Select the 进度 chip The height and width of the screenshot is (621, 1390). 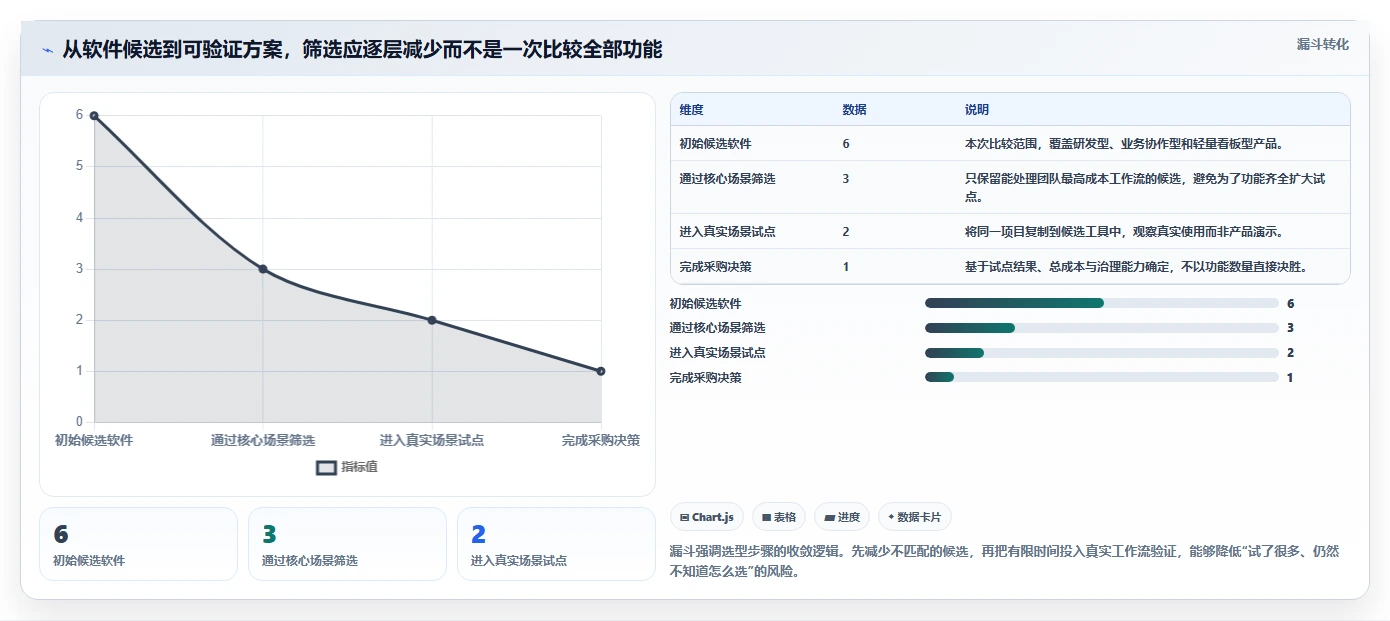coord(842,517)
